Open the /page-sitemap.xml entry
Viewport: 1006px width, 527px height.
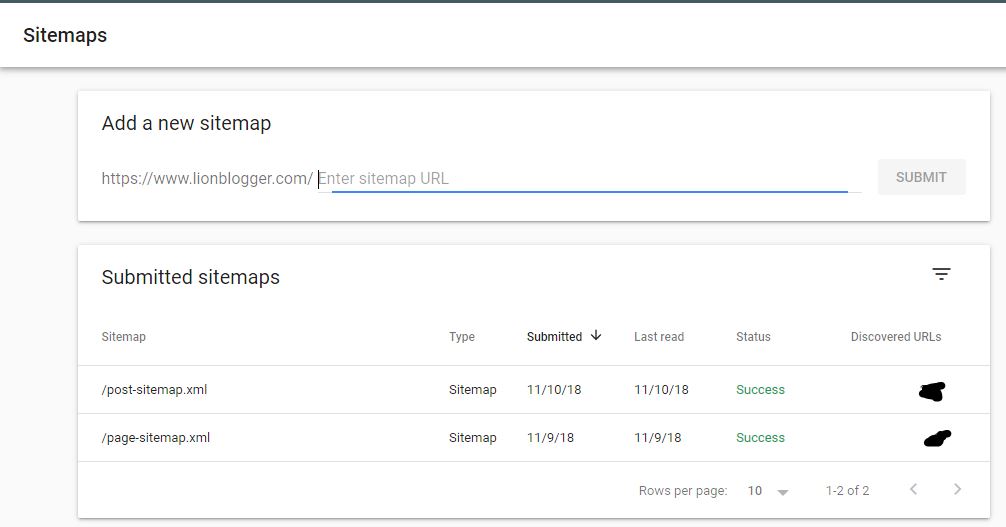(x=155, y=438)
